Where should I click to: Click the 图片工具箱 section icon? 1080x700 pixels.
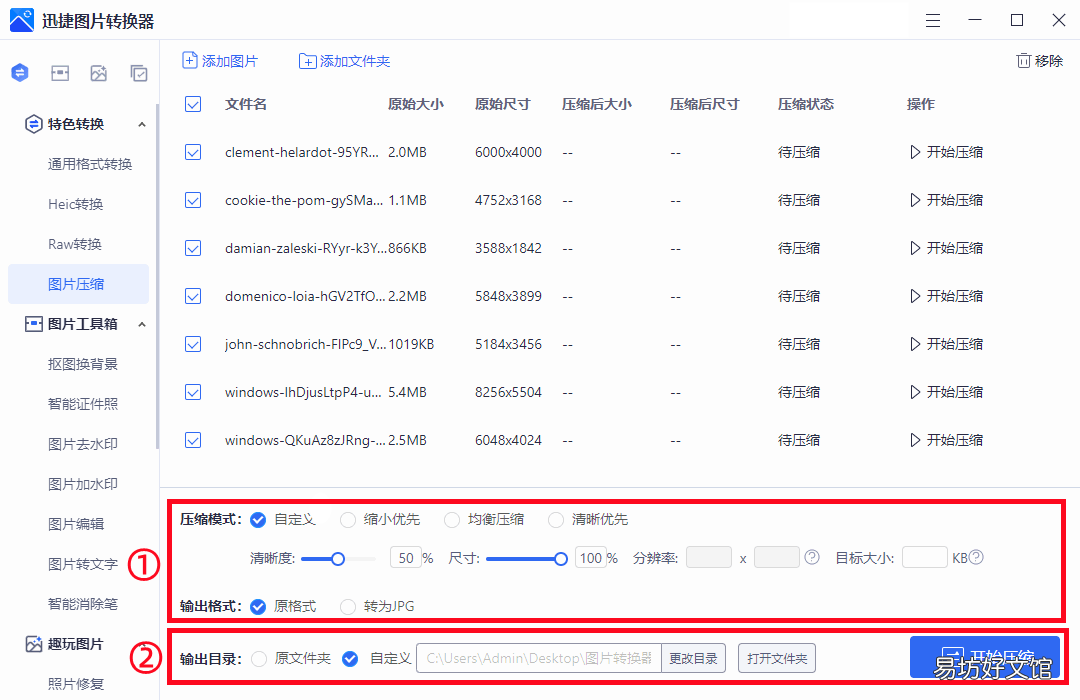point(33,324)
